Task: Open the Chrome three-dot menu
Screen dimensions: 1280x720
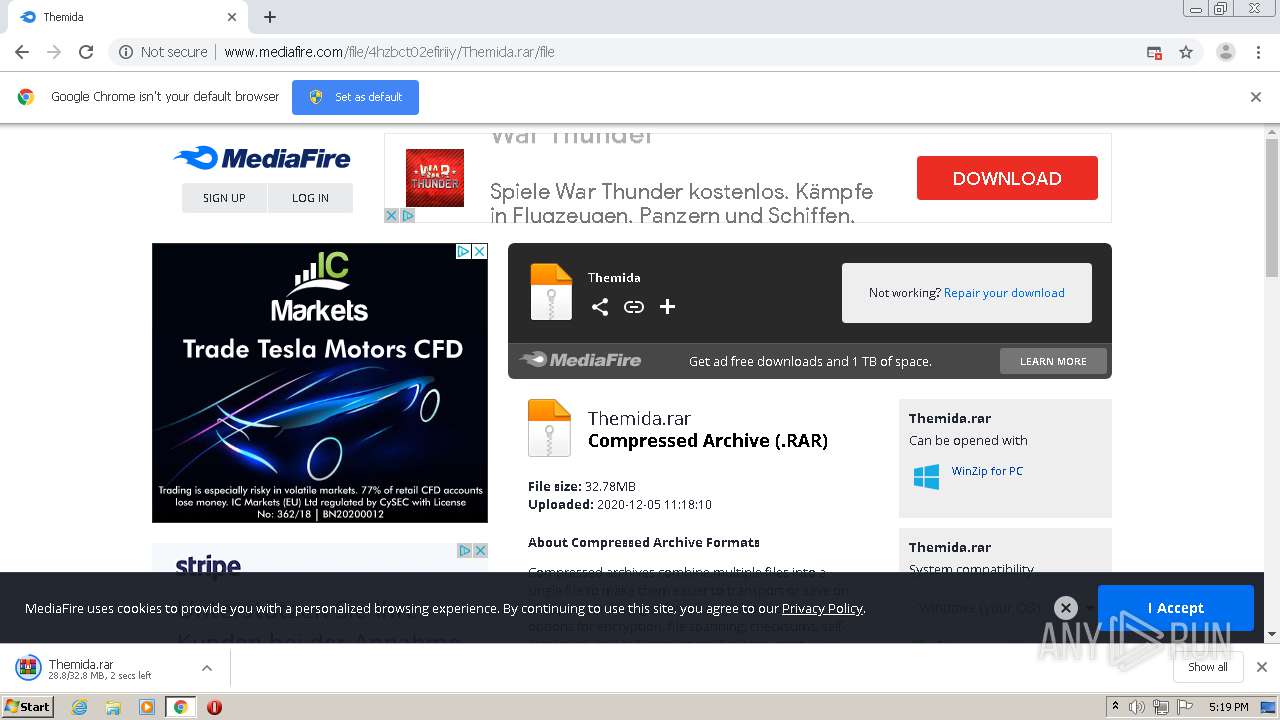Action: (x=1258, y=52)
